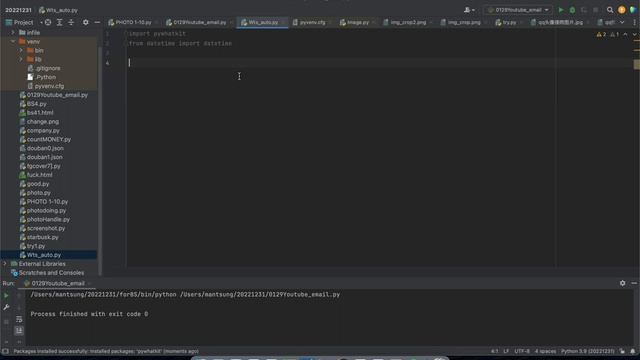Switch to 0129Youtube_email.py editor tab
The width and height of the screenshot is (640, 360).
pyautogui.click(x=196, y=22)
